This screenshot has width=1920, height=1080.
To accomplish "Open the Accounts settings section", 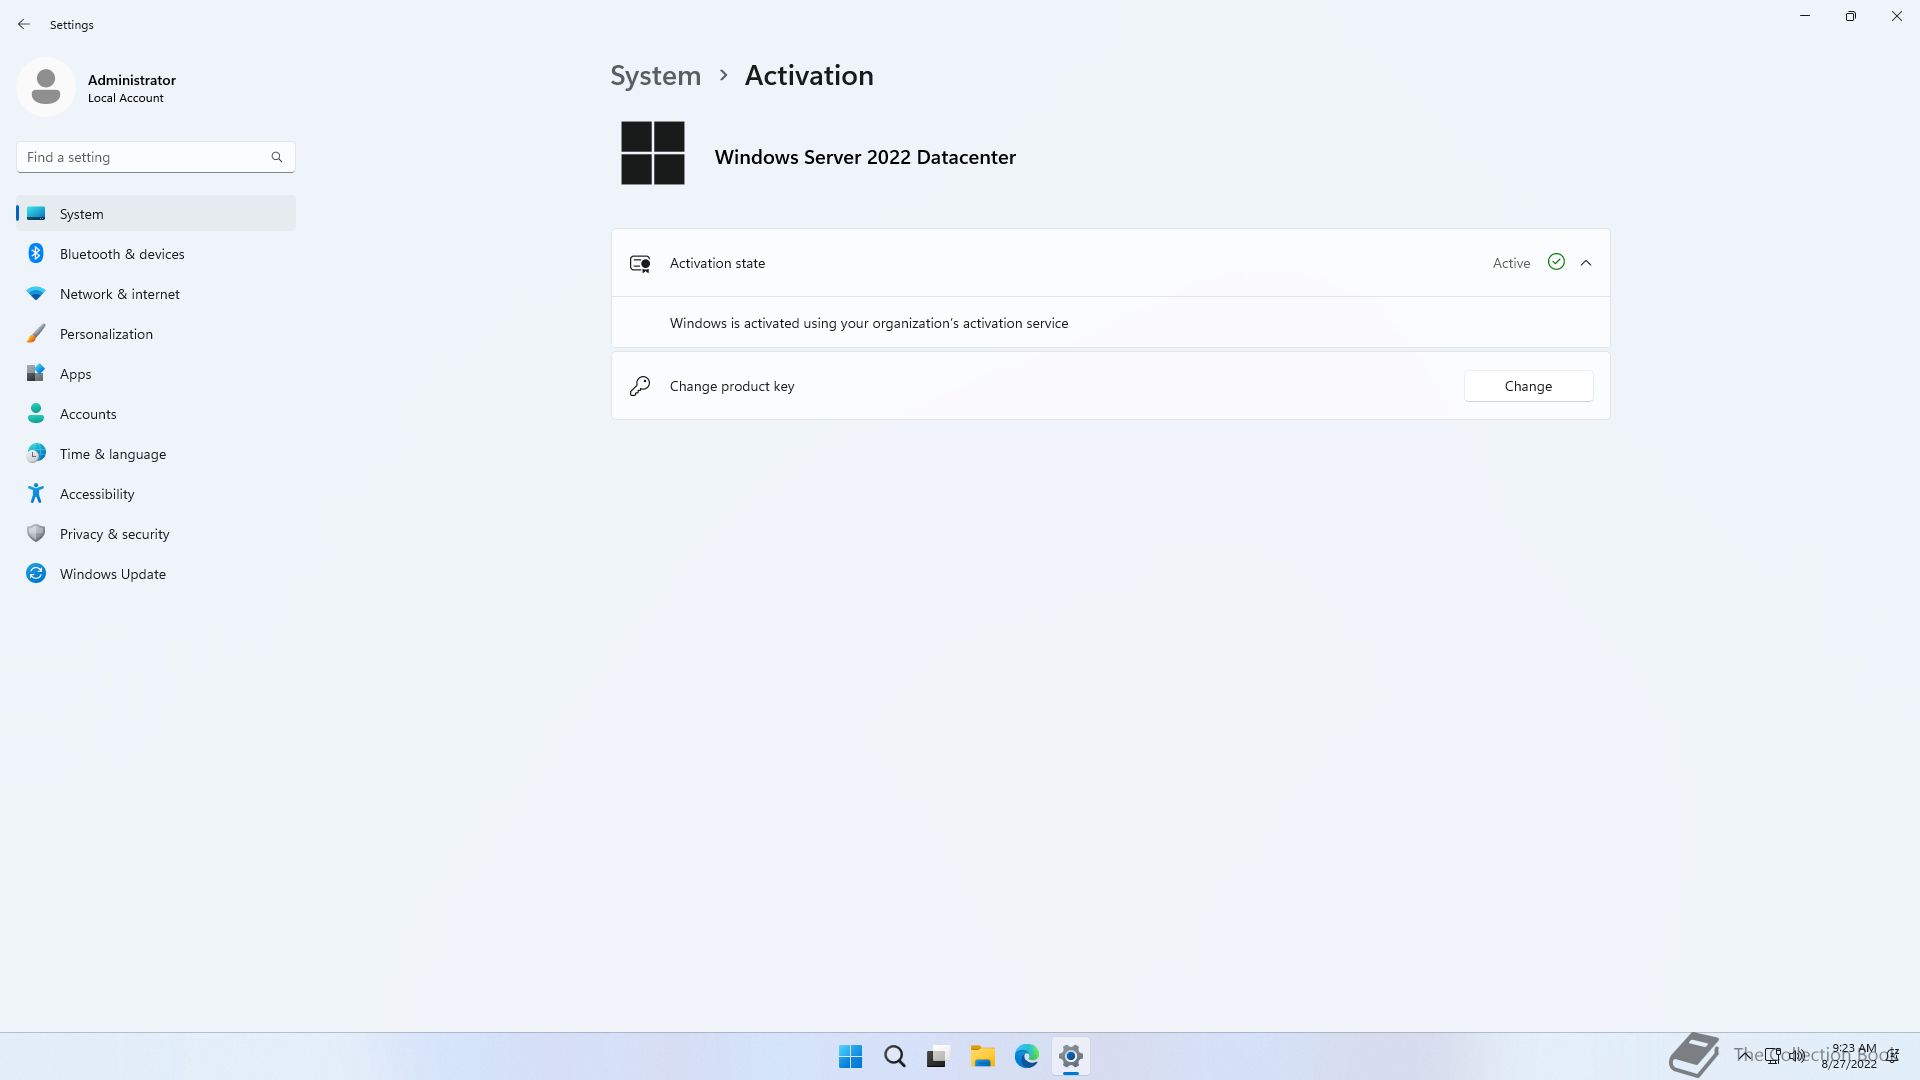I will pos(88,414).
